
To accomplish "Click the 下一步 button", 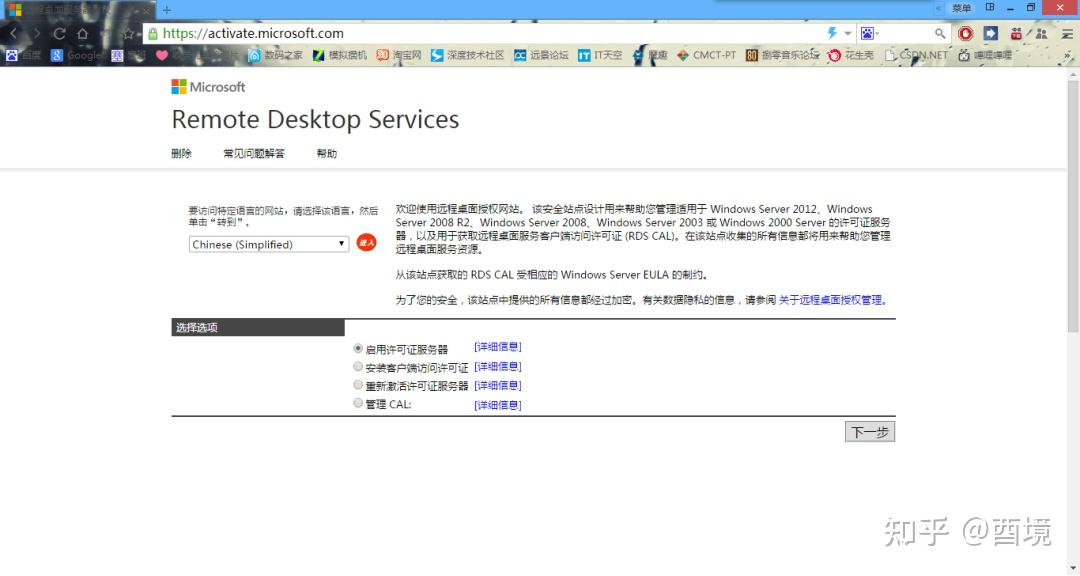I will coord(870,432).
